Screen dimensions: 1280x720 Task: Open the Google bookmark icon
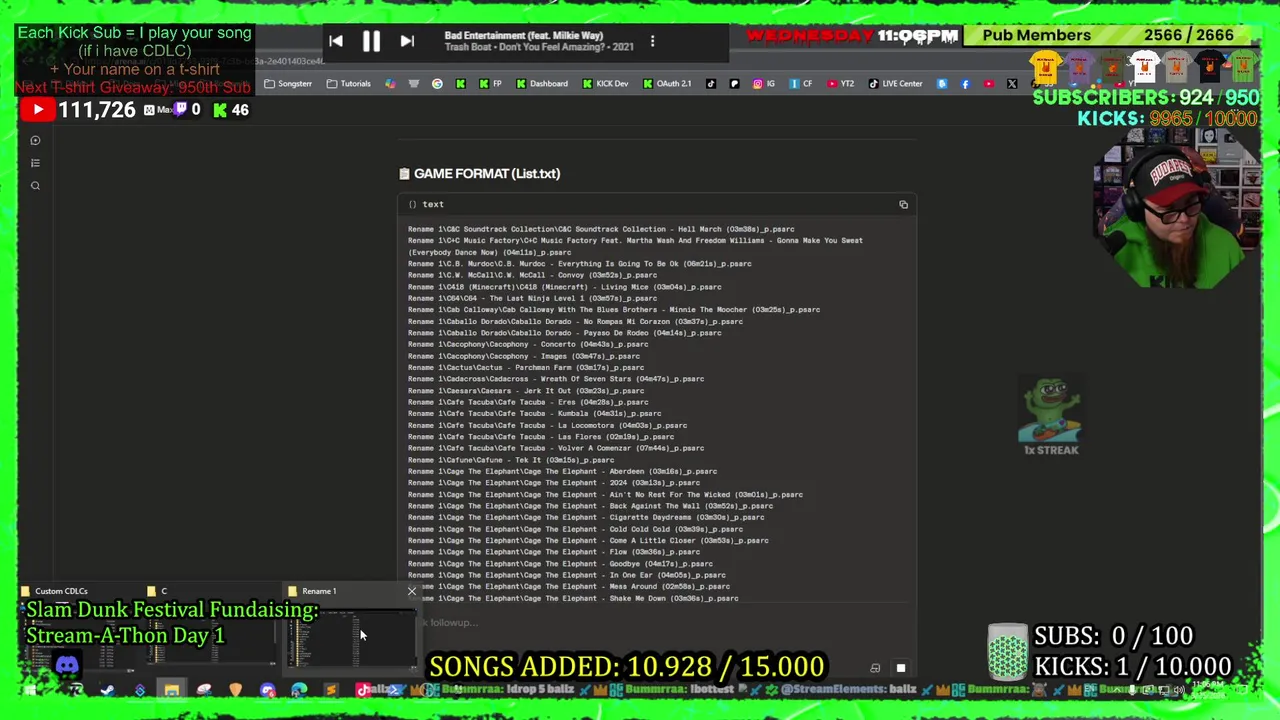coord(437,84)
